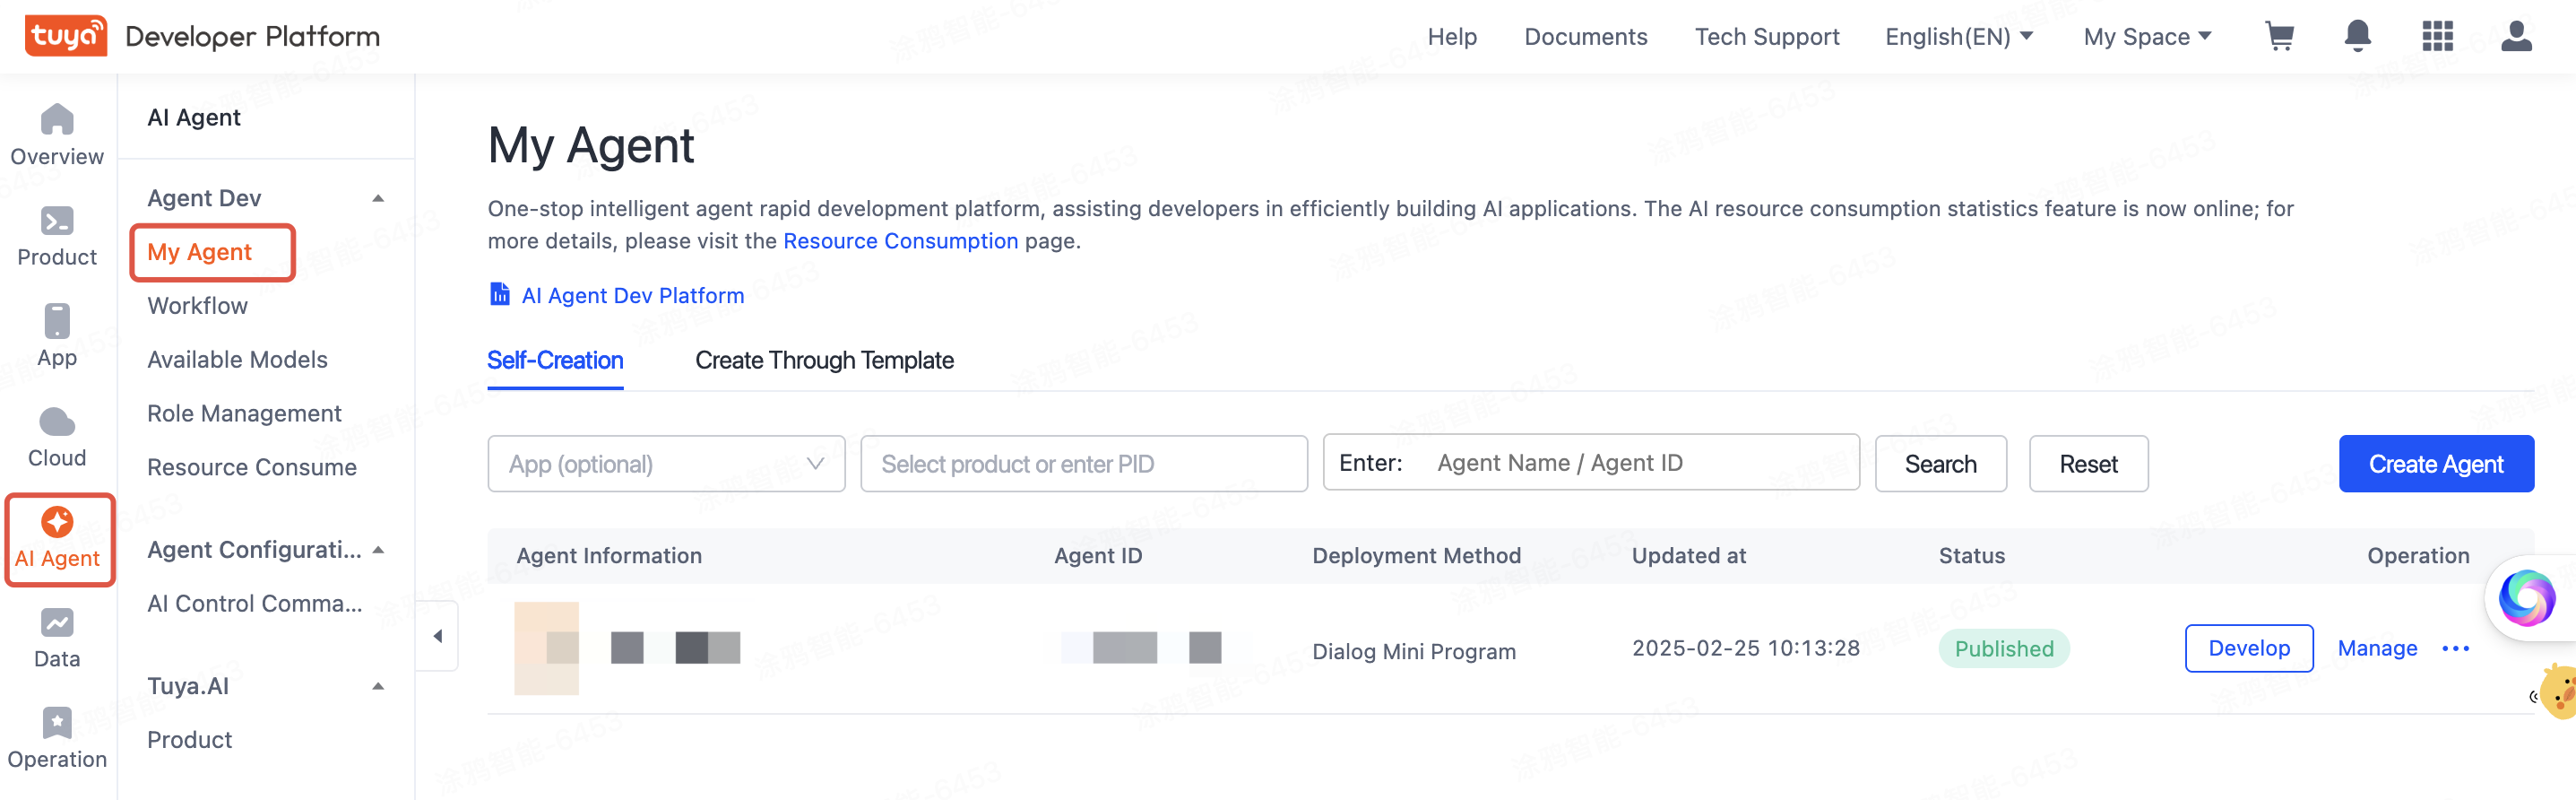This screenshot has width=2576, height=800.
Task: Open the three-dots more options menu
Action: 2455,648
